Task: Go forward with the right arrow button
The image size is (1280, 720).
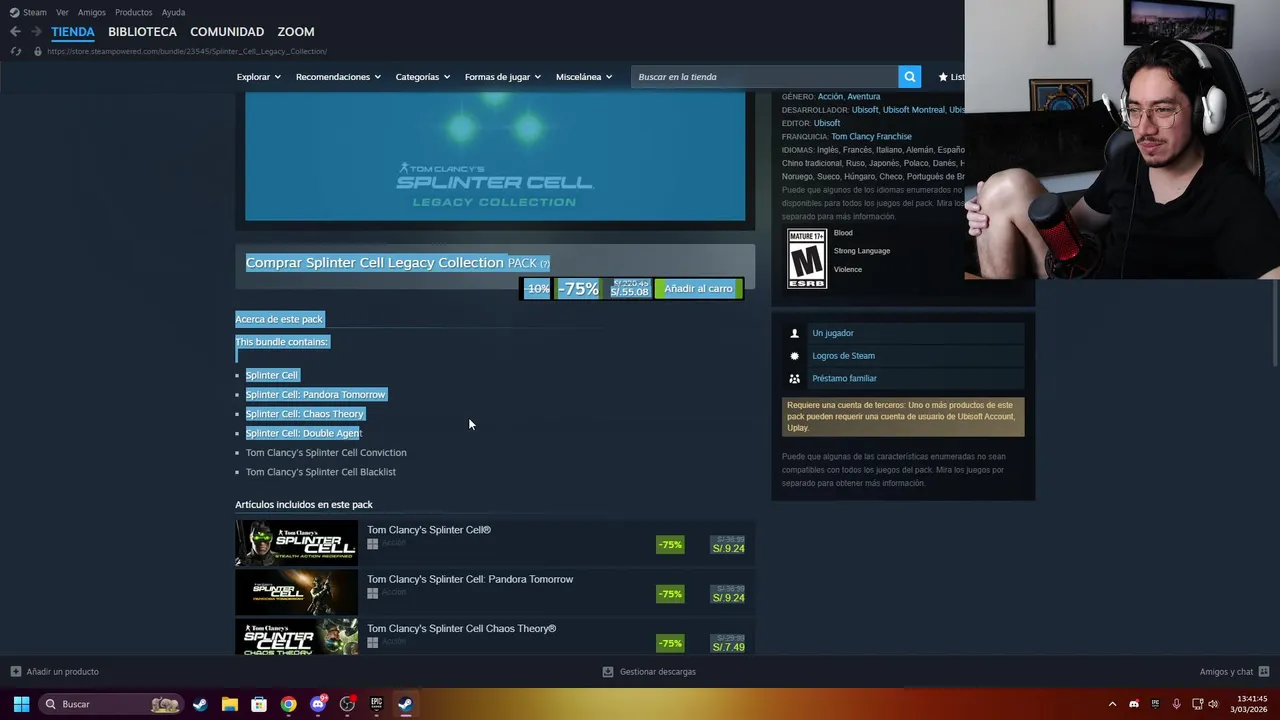Action: (36, 32)
